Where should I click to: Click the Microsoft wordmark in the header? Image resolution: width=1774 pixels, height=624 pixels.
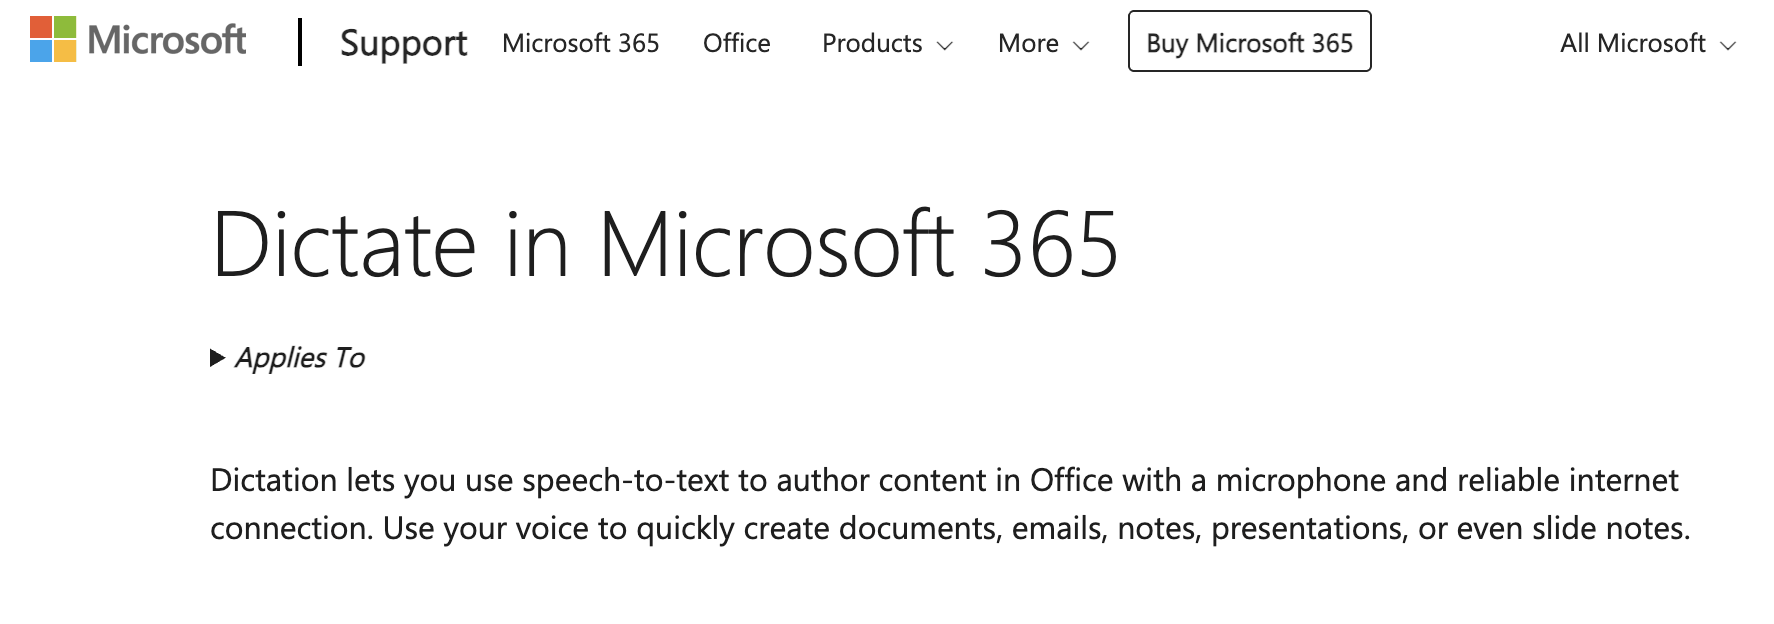[x=167, y=40]
